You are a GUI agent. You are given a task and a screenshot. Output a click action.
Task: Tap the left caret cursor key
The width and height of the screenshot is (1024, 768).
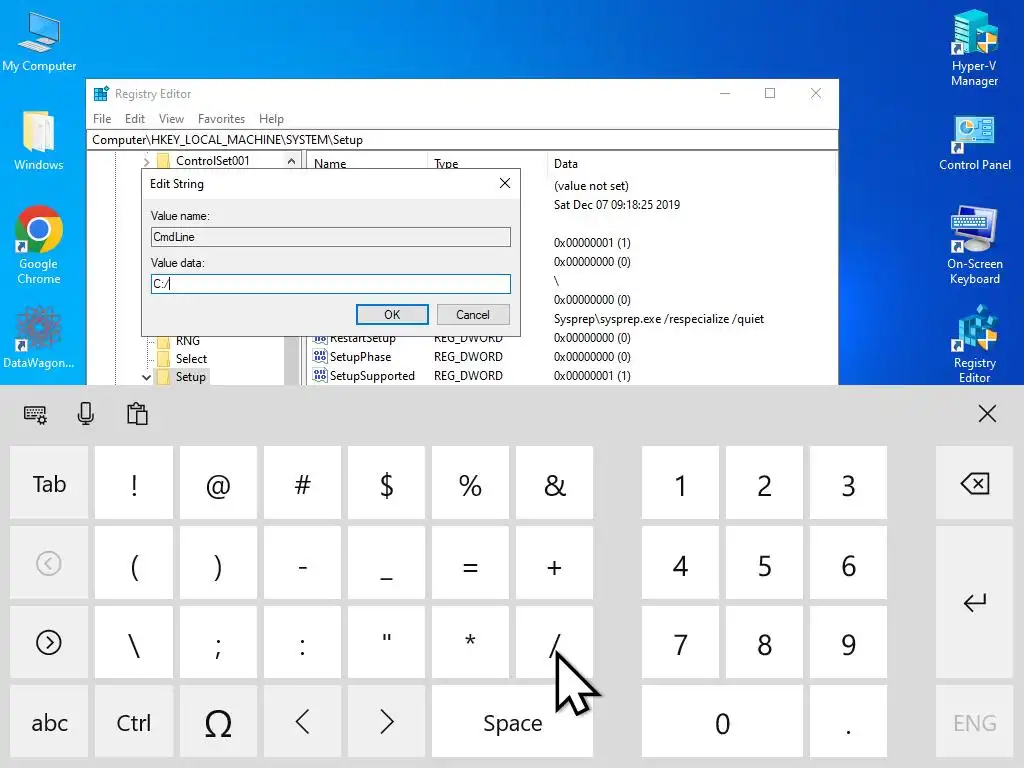[302, 722]
